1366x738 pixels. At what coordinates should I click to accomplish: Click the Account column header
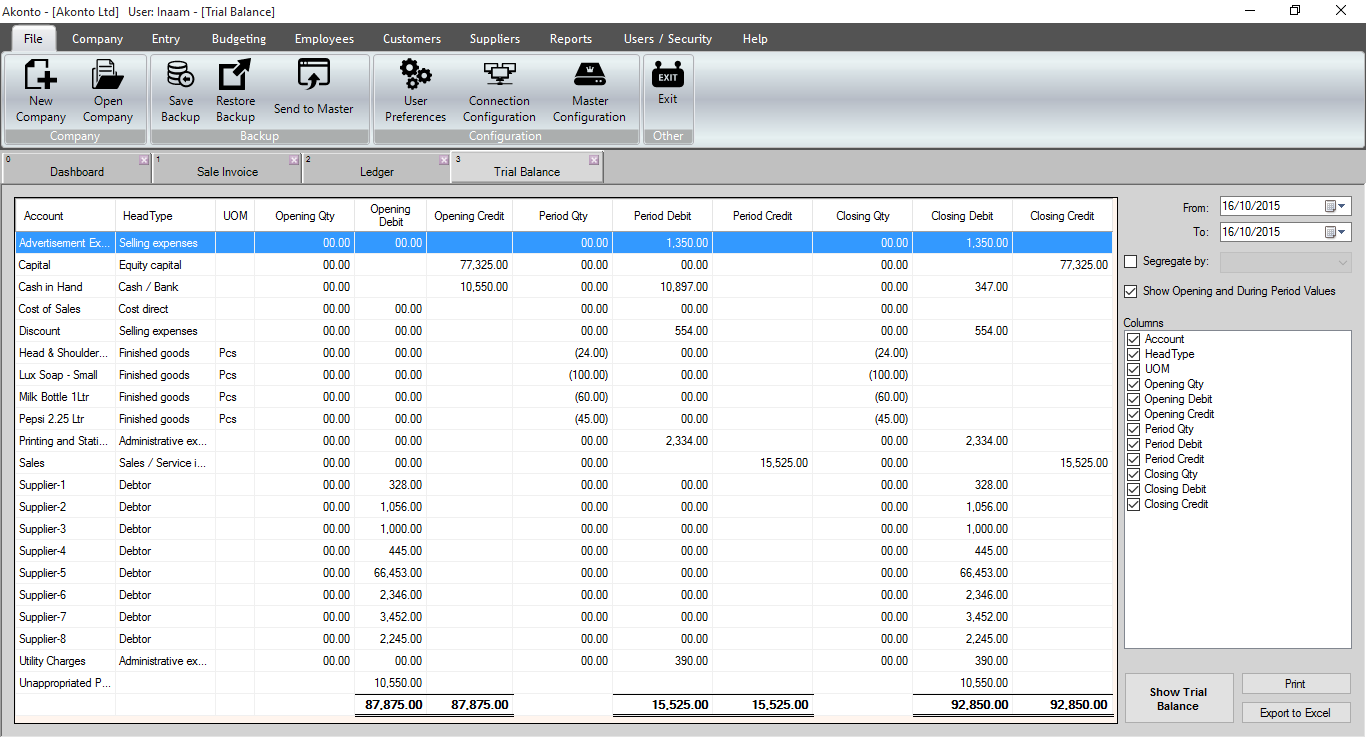pyautogui.click(x=66, y=215)
